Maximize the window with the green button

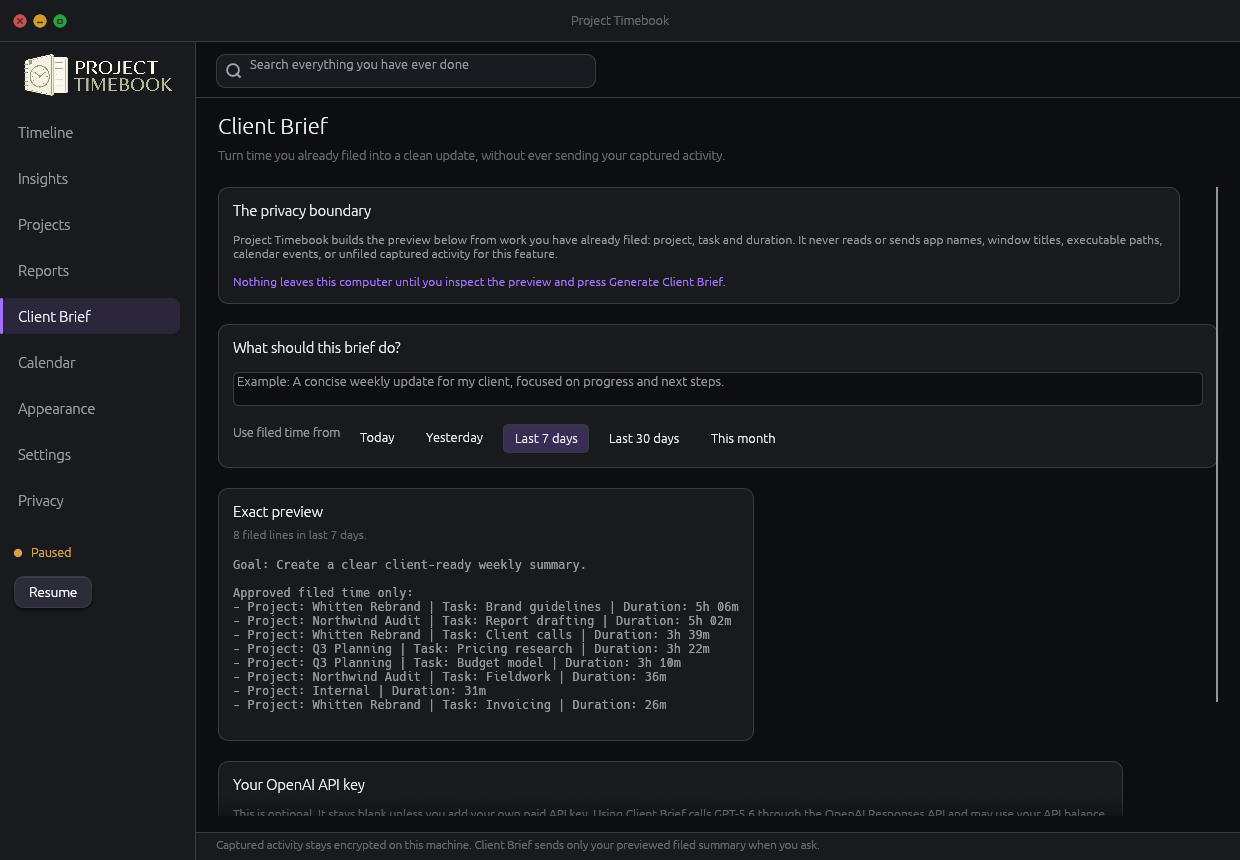pos(60,21)
